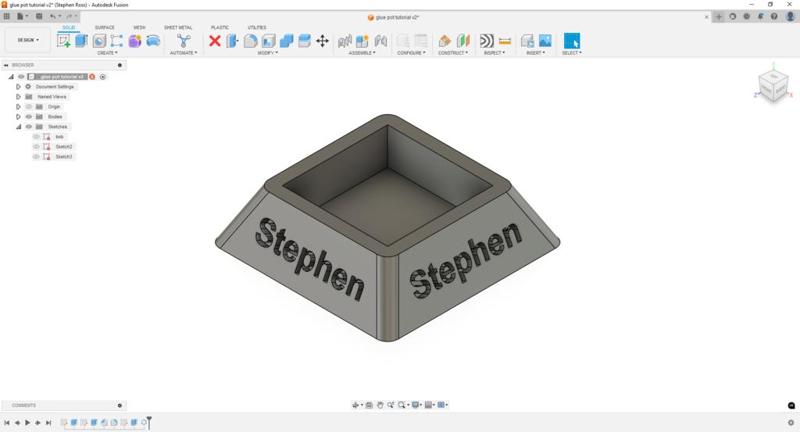Expand the Document Settings node
Screen dimensions: 800x432
pos(18,87)
